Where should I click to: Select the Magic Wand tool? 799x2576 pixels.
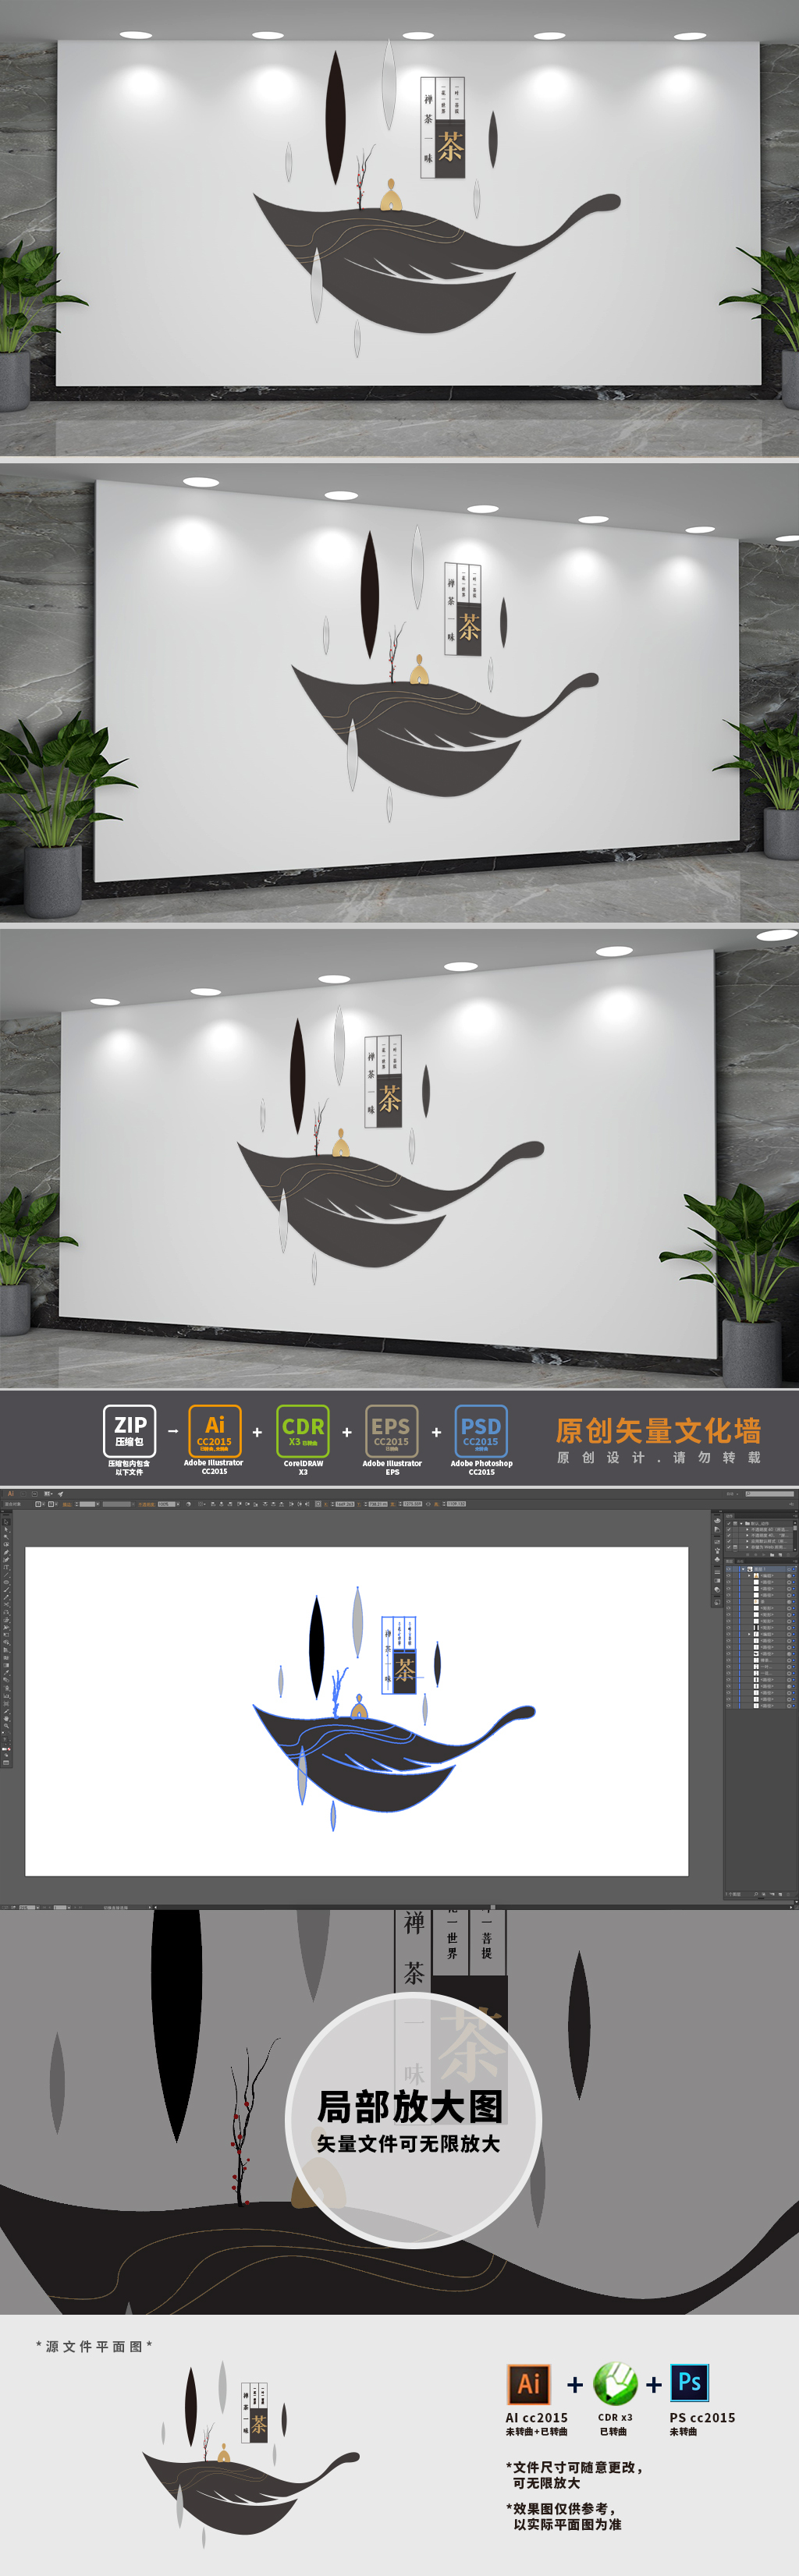[x=6, y=1537]
